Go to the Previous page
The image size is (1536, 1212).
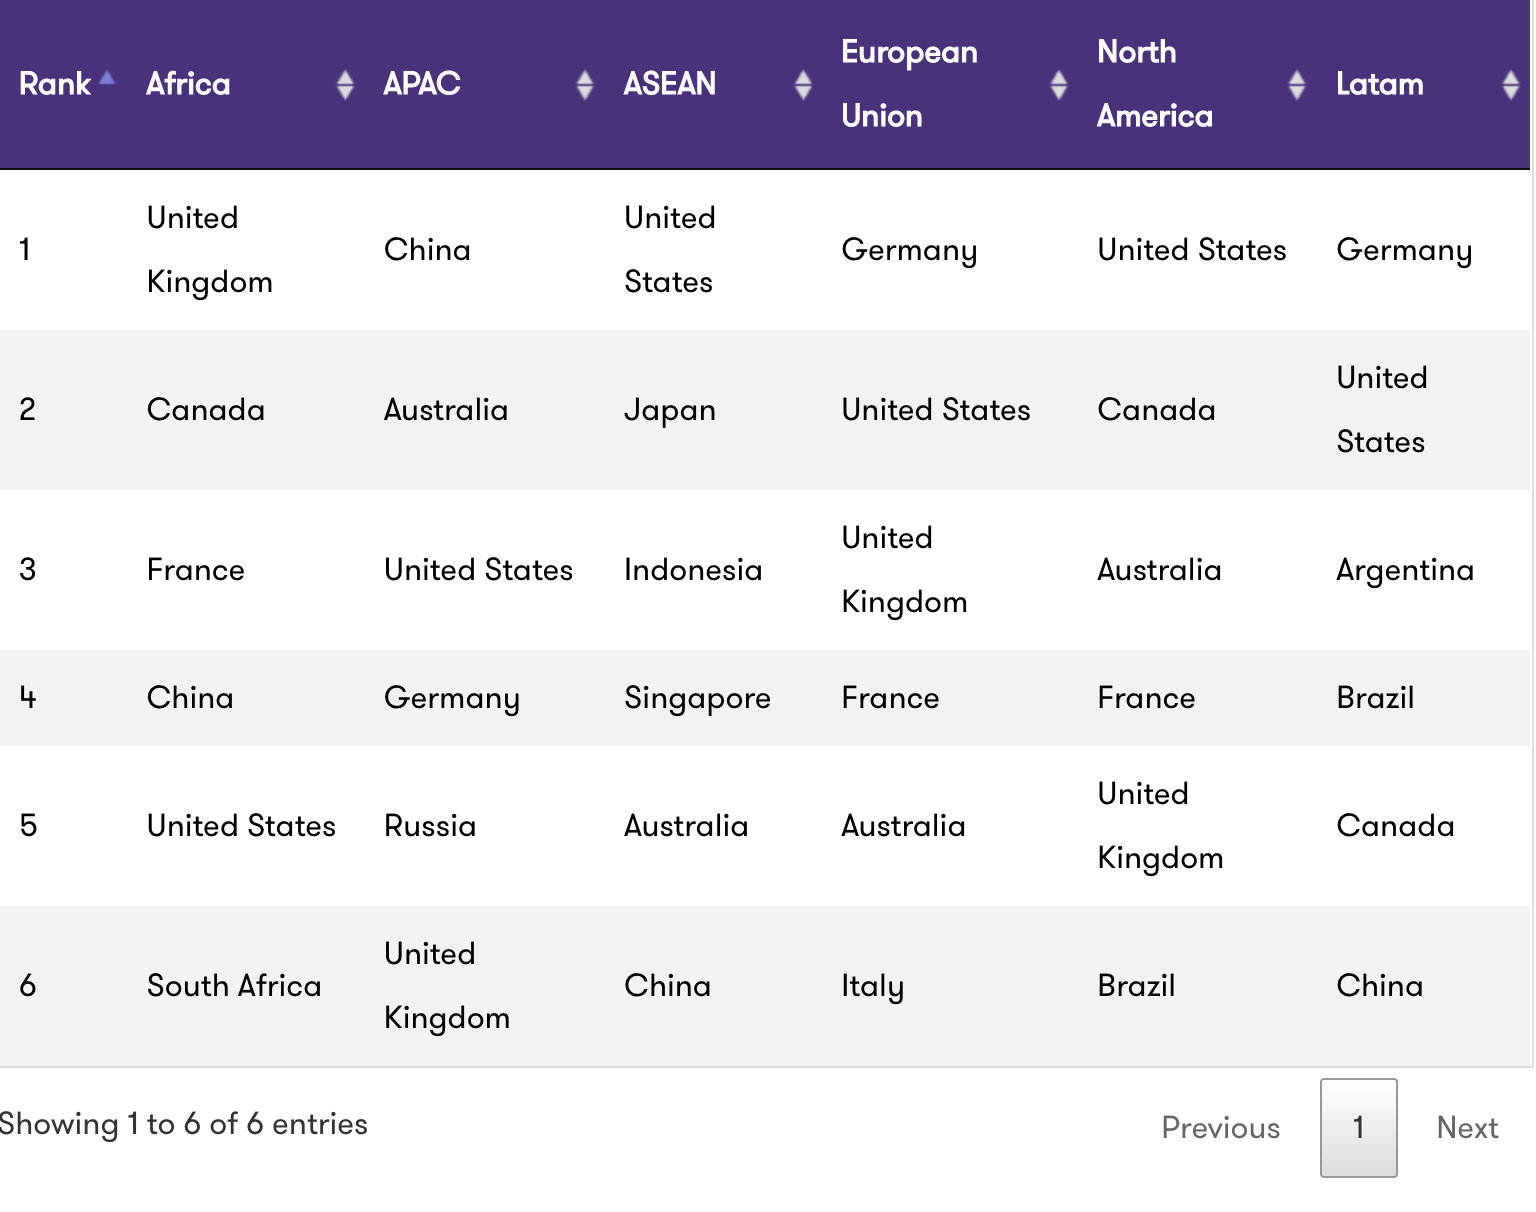(x=1220, y=1128)
